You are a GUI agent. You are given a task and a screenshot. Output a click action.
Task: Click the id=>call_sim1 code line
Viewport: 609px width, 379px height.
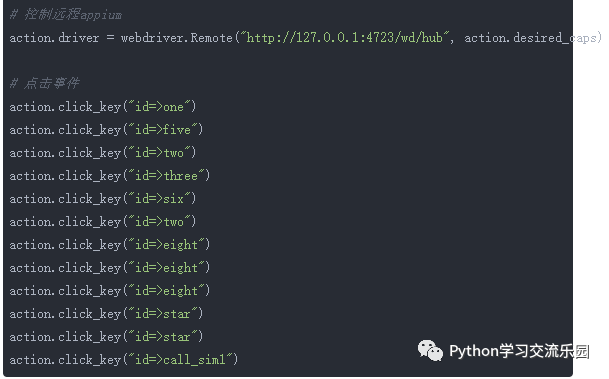124,360
